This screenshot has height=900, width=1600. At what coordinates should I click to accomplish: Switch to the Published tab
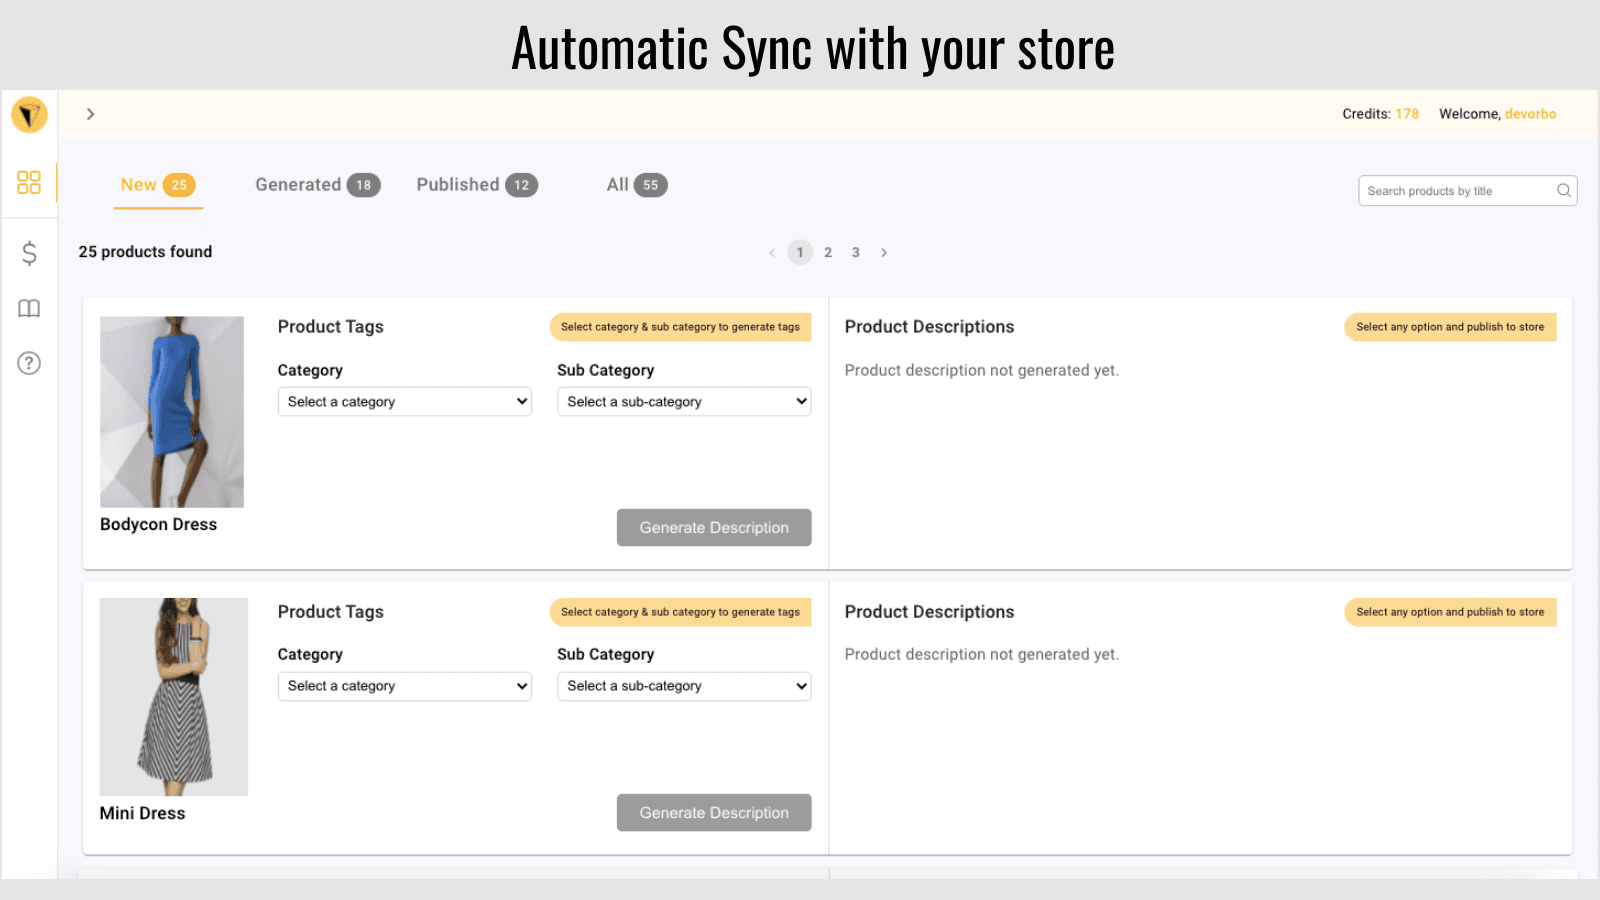point(477,184)
